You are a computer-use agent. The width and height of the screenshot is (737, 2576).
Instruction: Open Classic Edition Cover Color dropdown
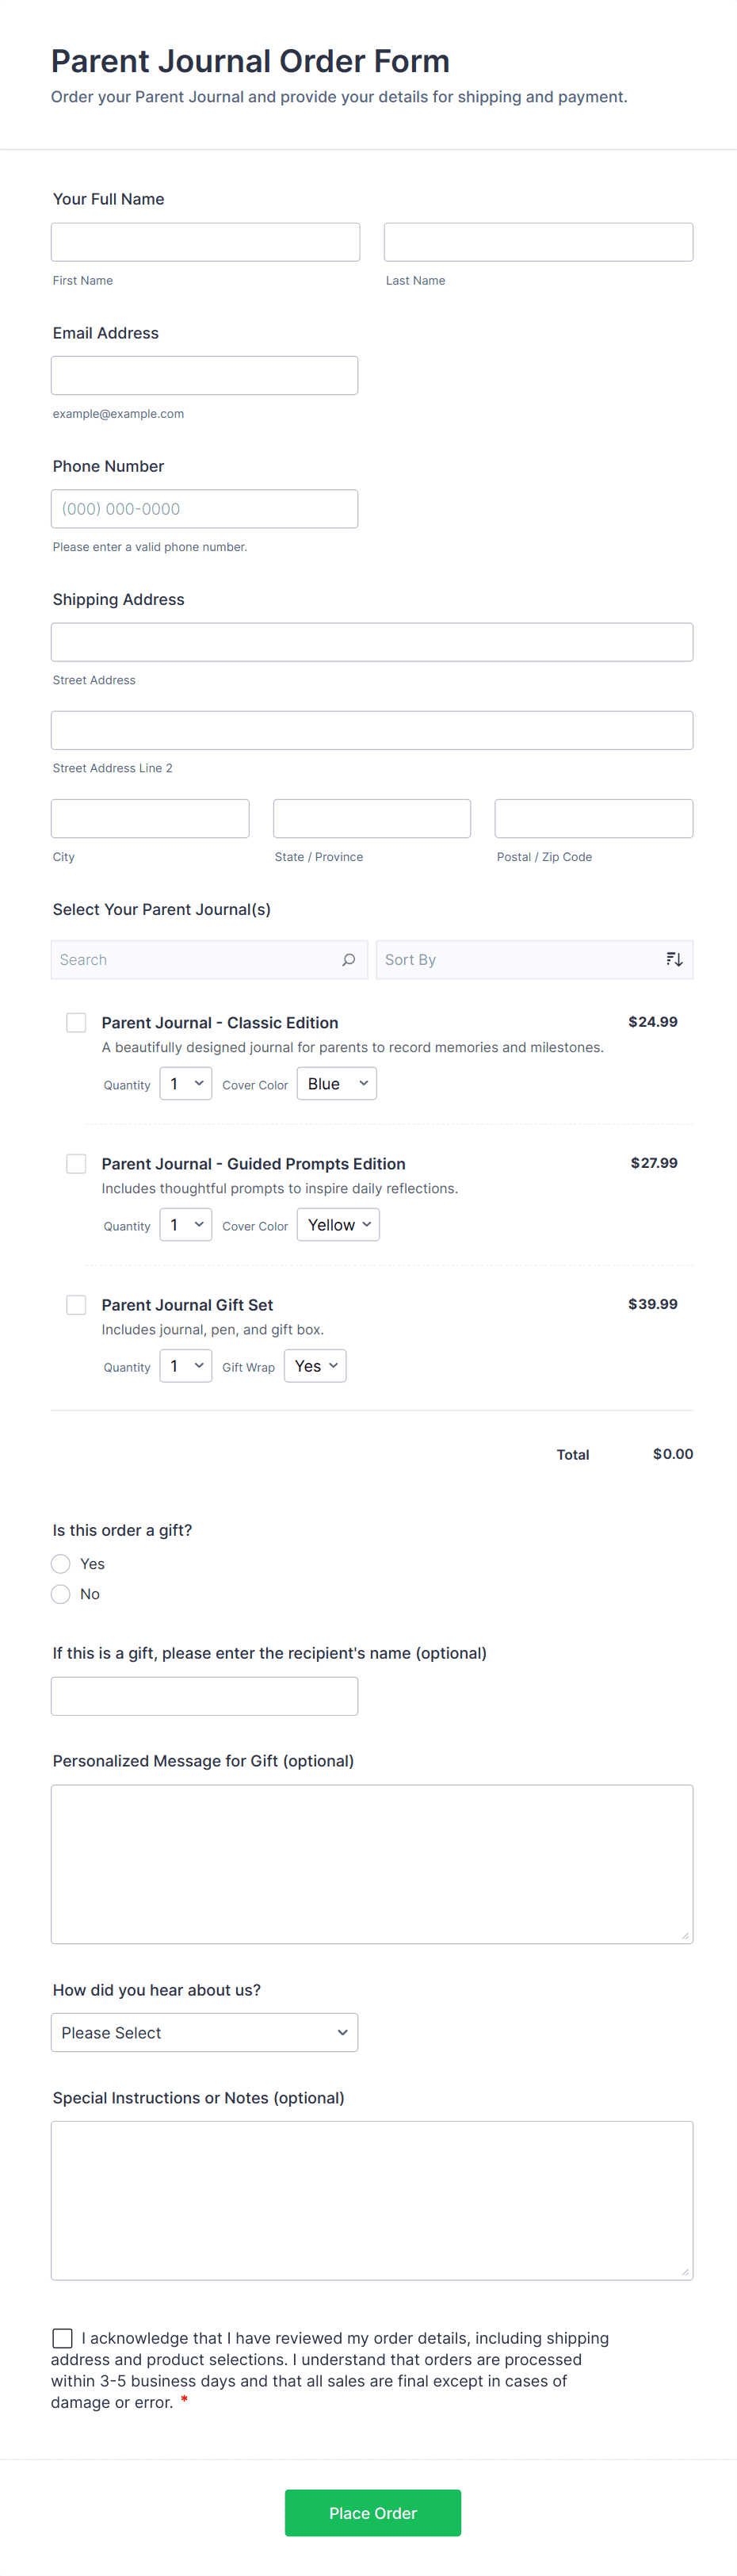(337, 1084)
